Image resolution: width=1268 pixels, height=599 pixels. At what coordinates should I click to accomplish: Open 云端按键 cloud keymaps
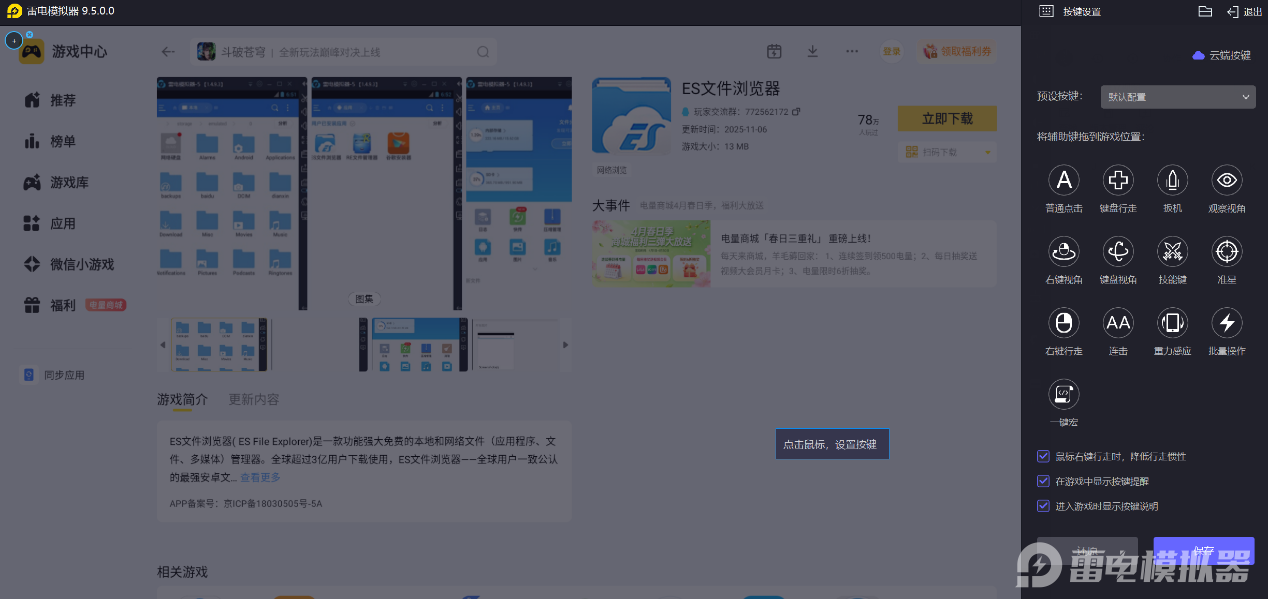tap(1221, 55)
